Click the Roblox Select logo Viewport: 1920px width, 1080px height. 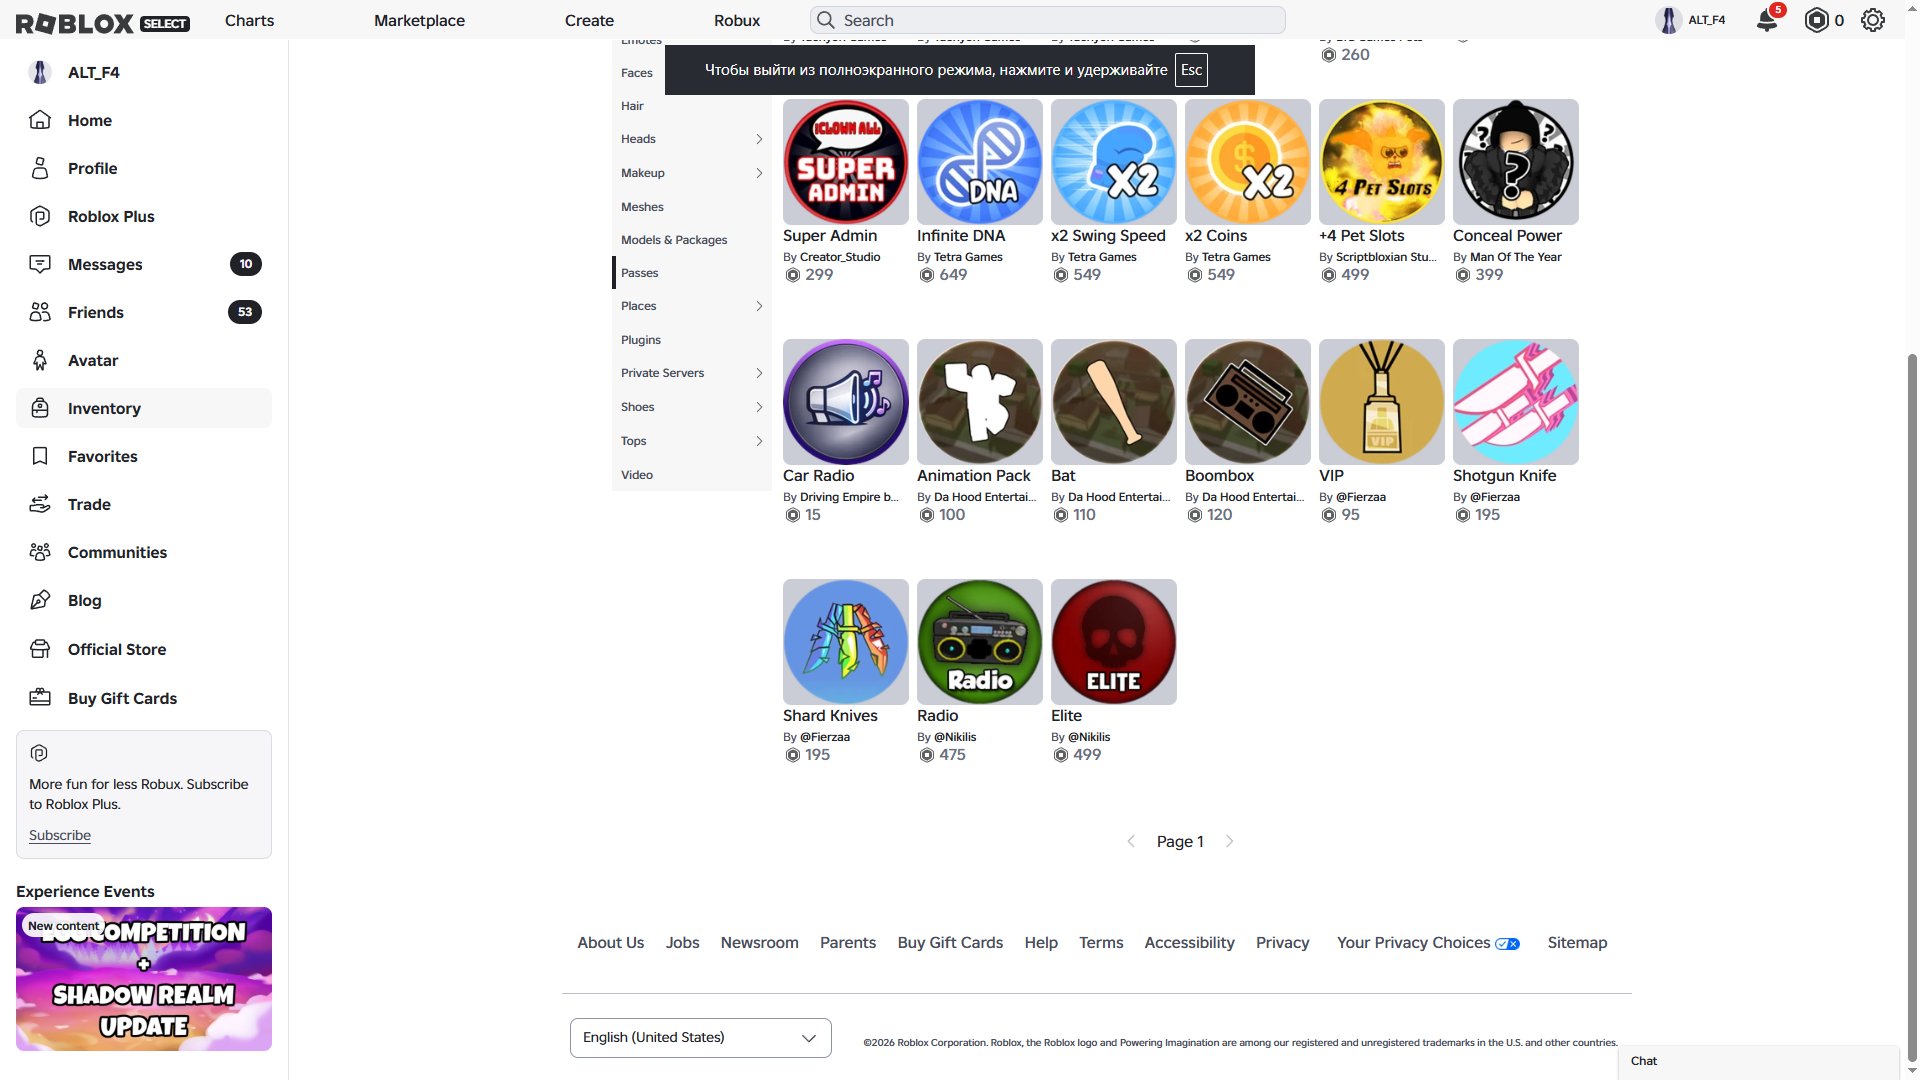pos(102,22)
